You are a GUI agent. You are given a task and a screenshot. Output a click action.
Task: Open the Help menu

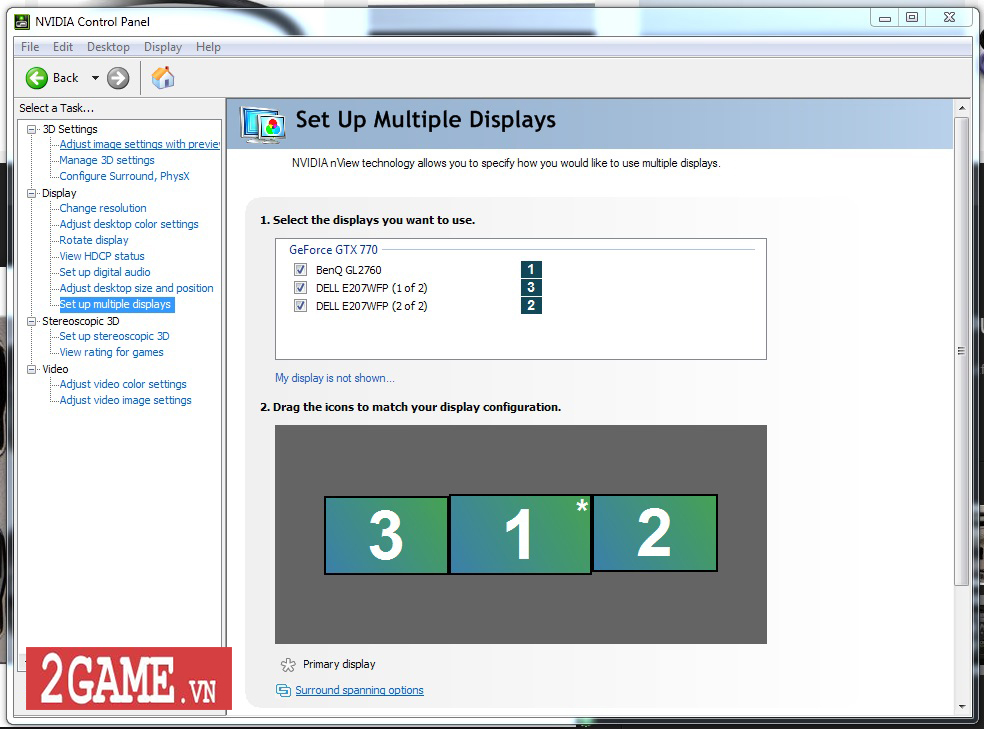(208, 47)
